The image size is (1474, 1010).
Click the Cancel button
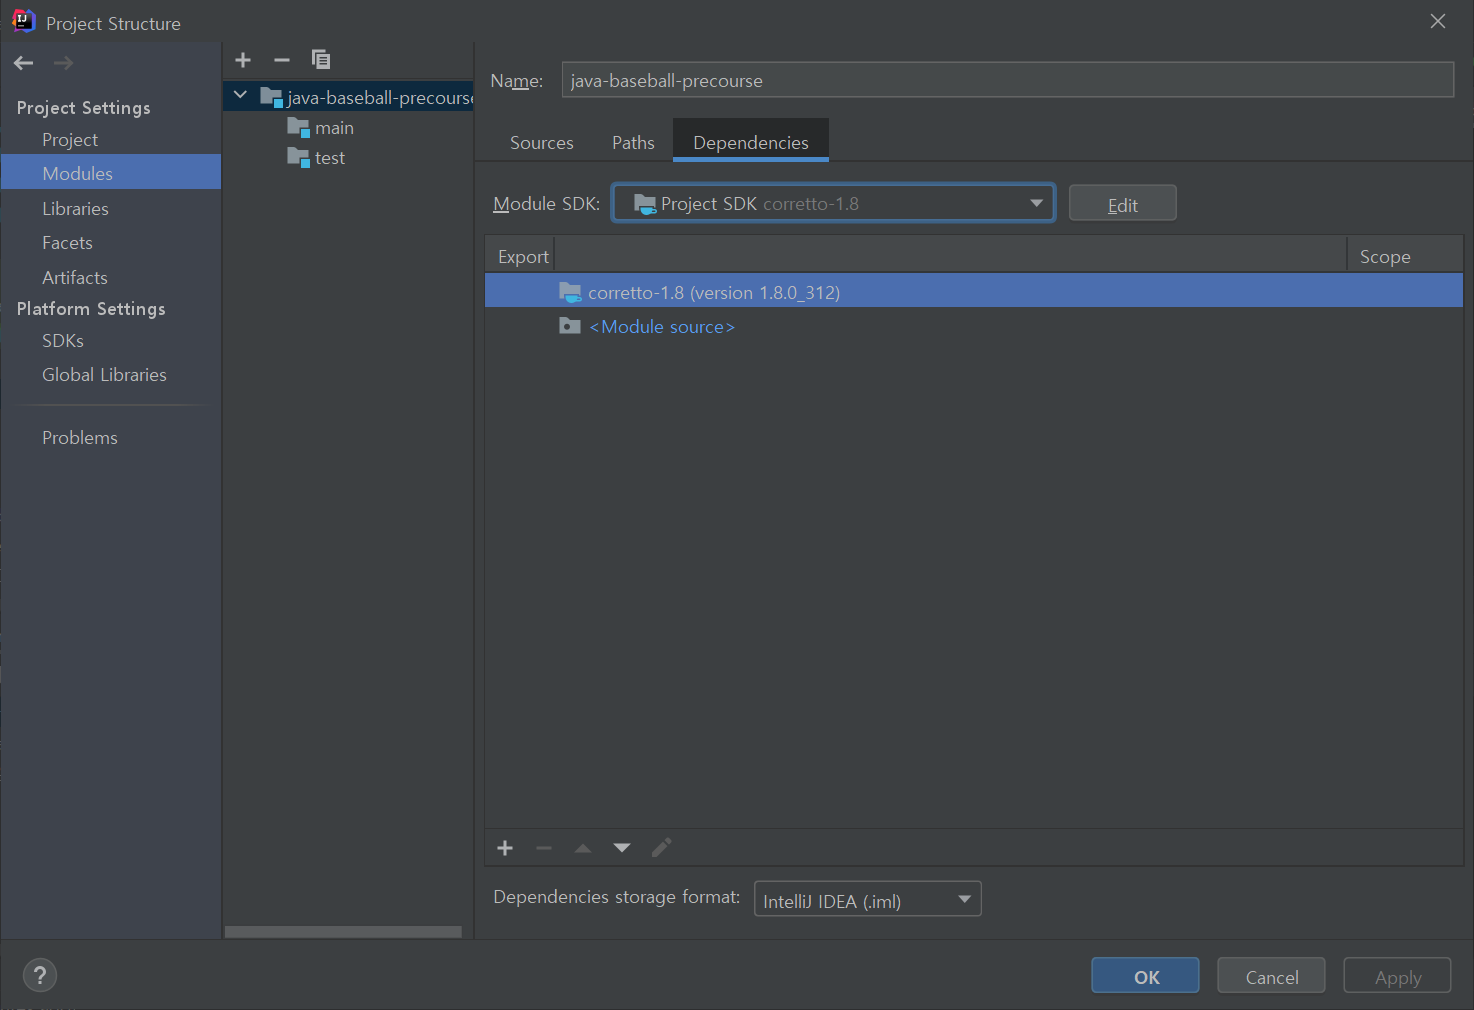click(x=1271, y=976)
